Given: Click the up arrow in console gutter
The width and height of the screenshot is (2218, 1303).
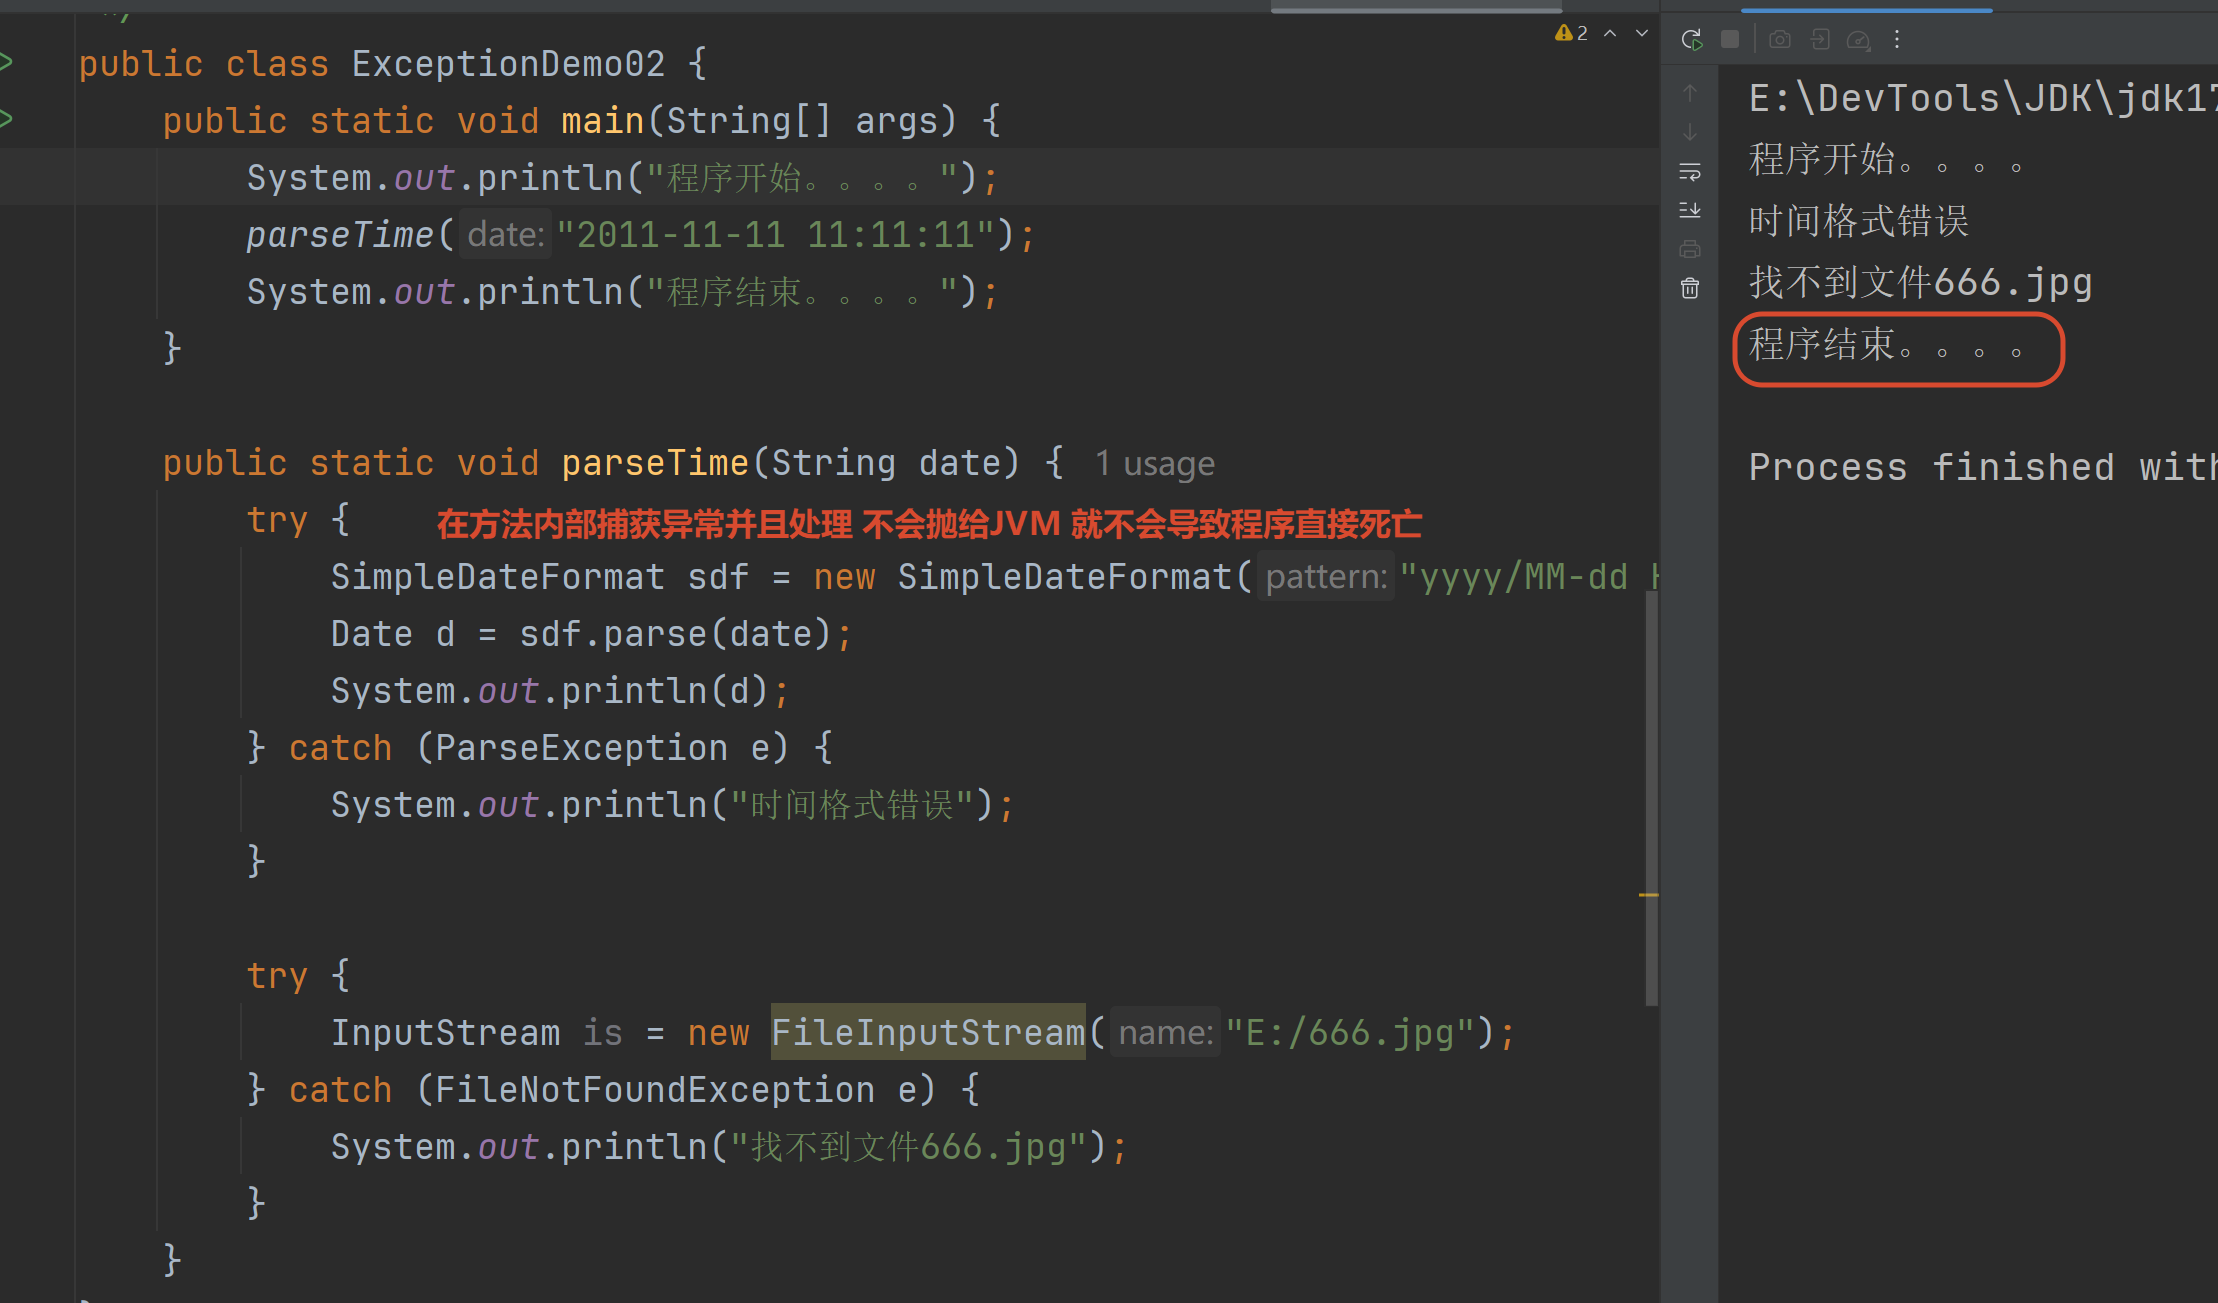Looking at the screenshot, I should coord(1690,93).
